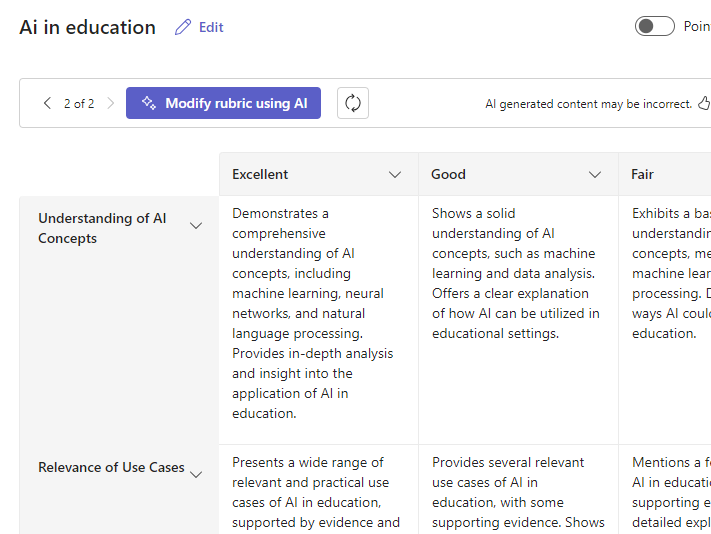This screenshot has width=711, height=534.
Task: Go to the next rubric version arrow
Action: tap(110, 103)
